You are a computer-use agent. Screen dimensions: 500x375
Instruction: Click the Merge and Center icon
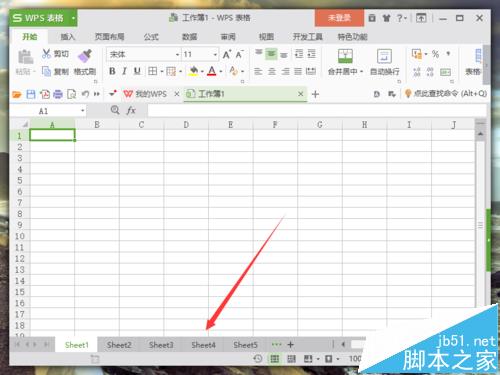pyautogui.click(x=345, y=56)
